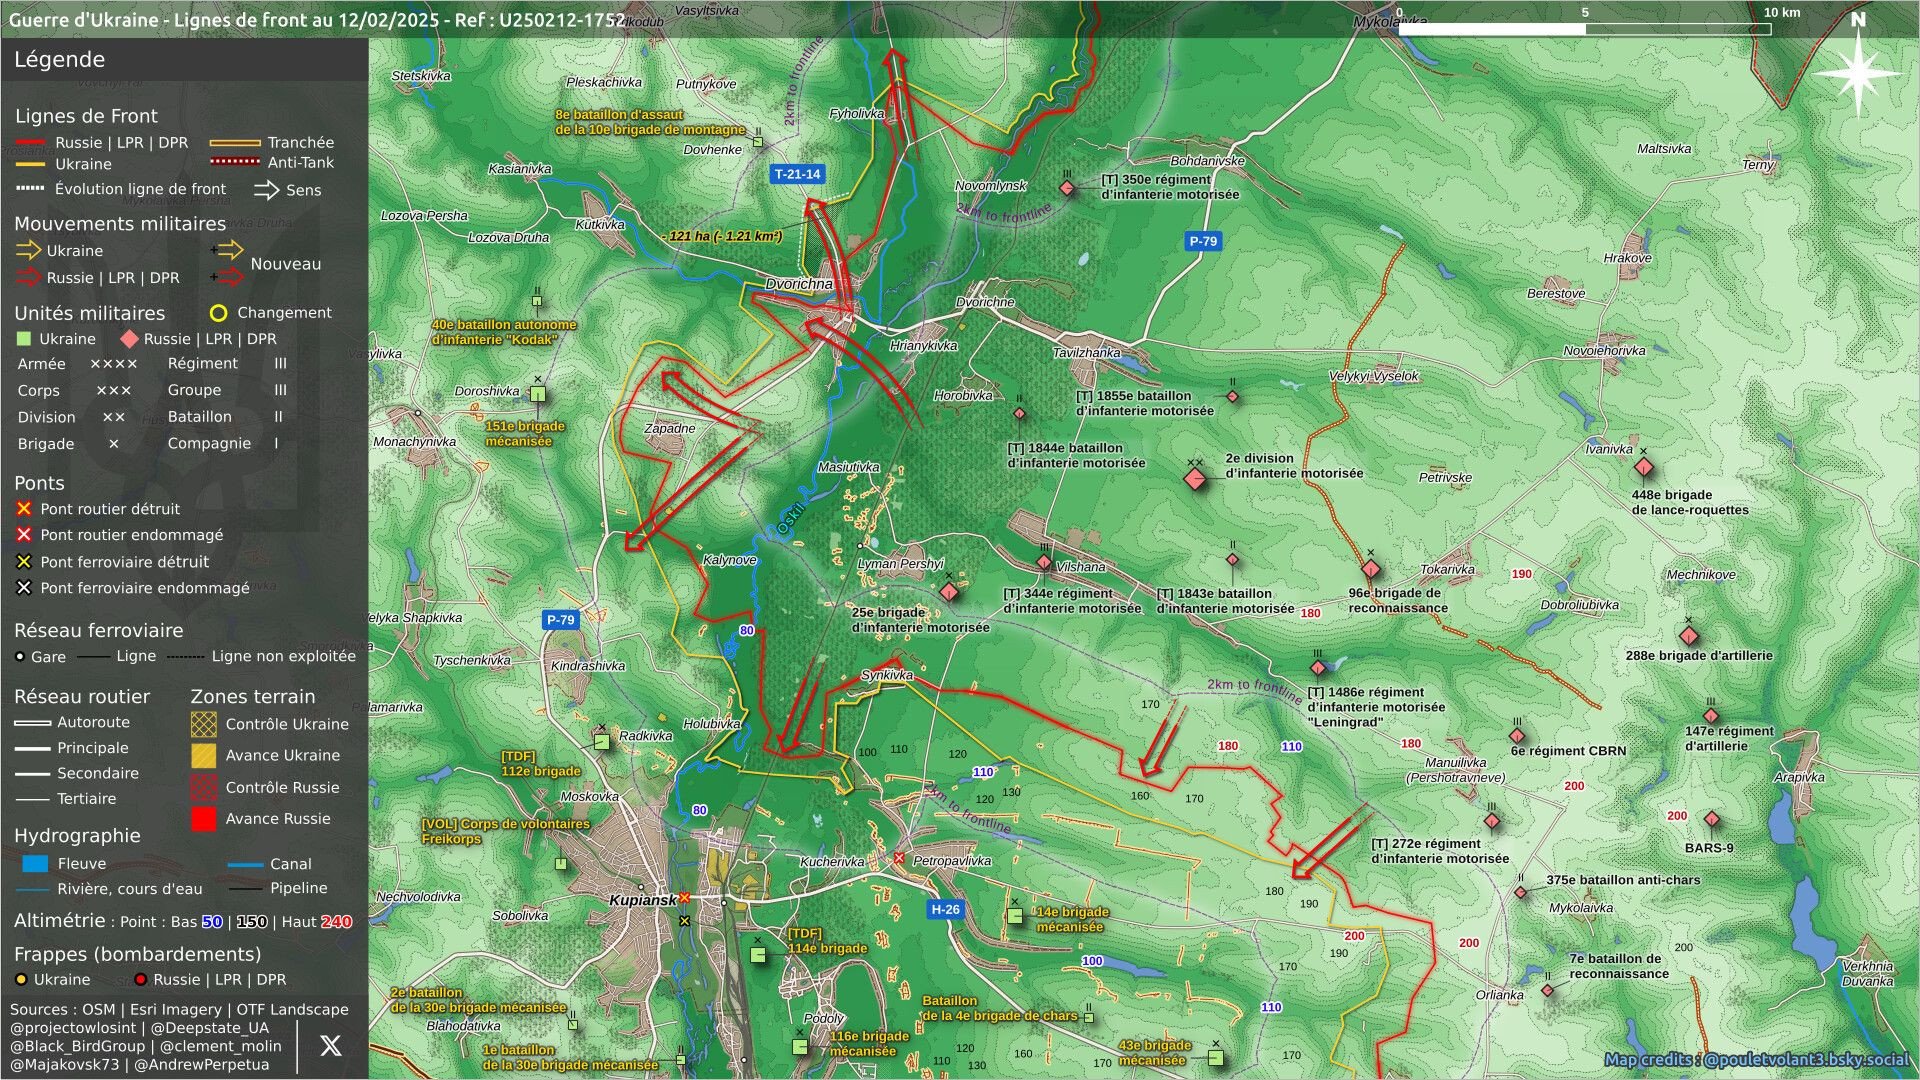Click the P-79 road shield near Novomlynsk
The image size is (1920, 1080).
(1203, 241)
